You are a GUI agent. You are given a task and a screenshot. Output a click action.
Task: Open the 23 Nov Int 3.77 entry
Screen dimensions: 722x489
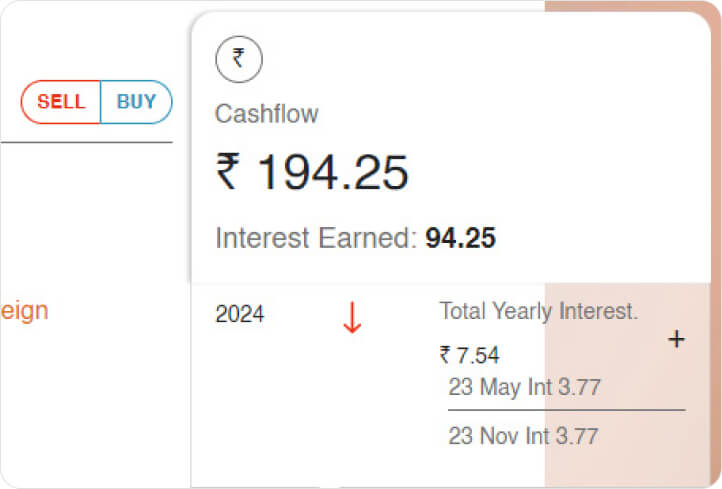[x=523, y=436]
